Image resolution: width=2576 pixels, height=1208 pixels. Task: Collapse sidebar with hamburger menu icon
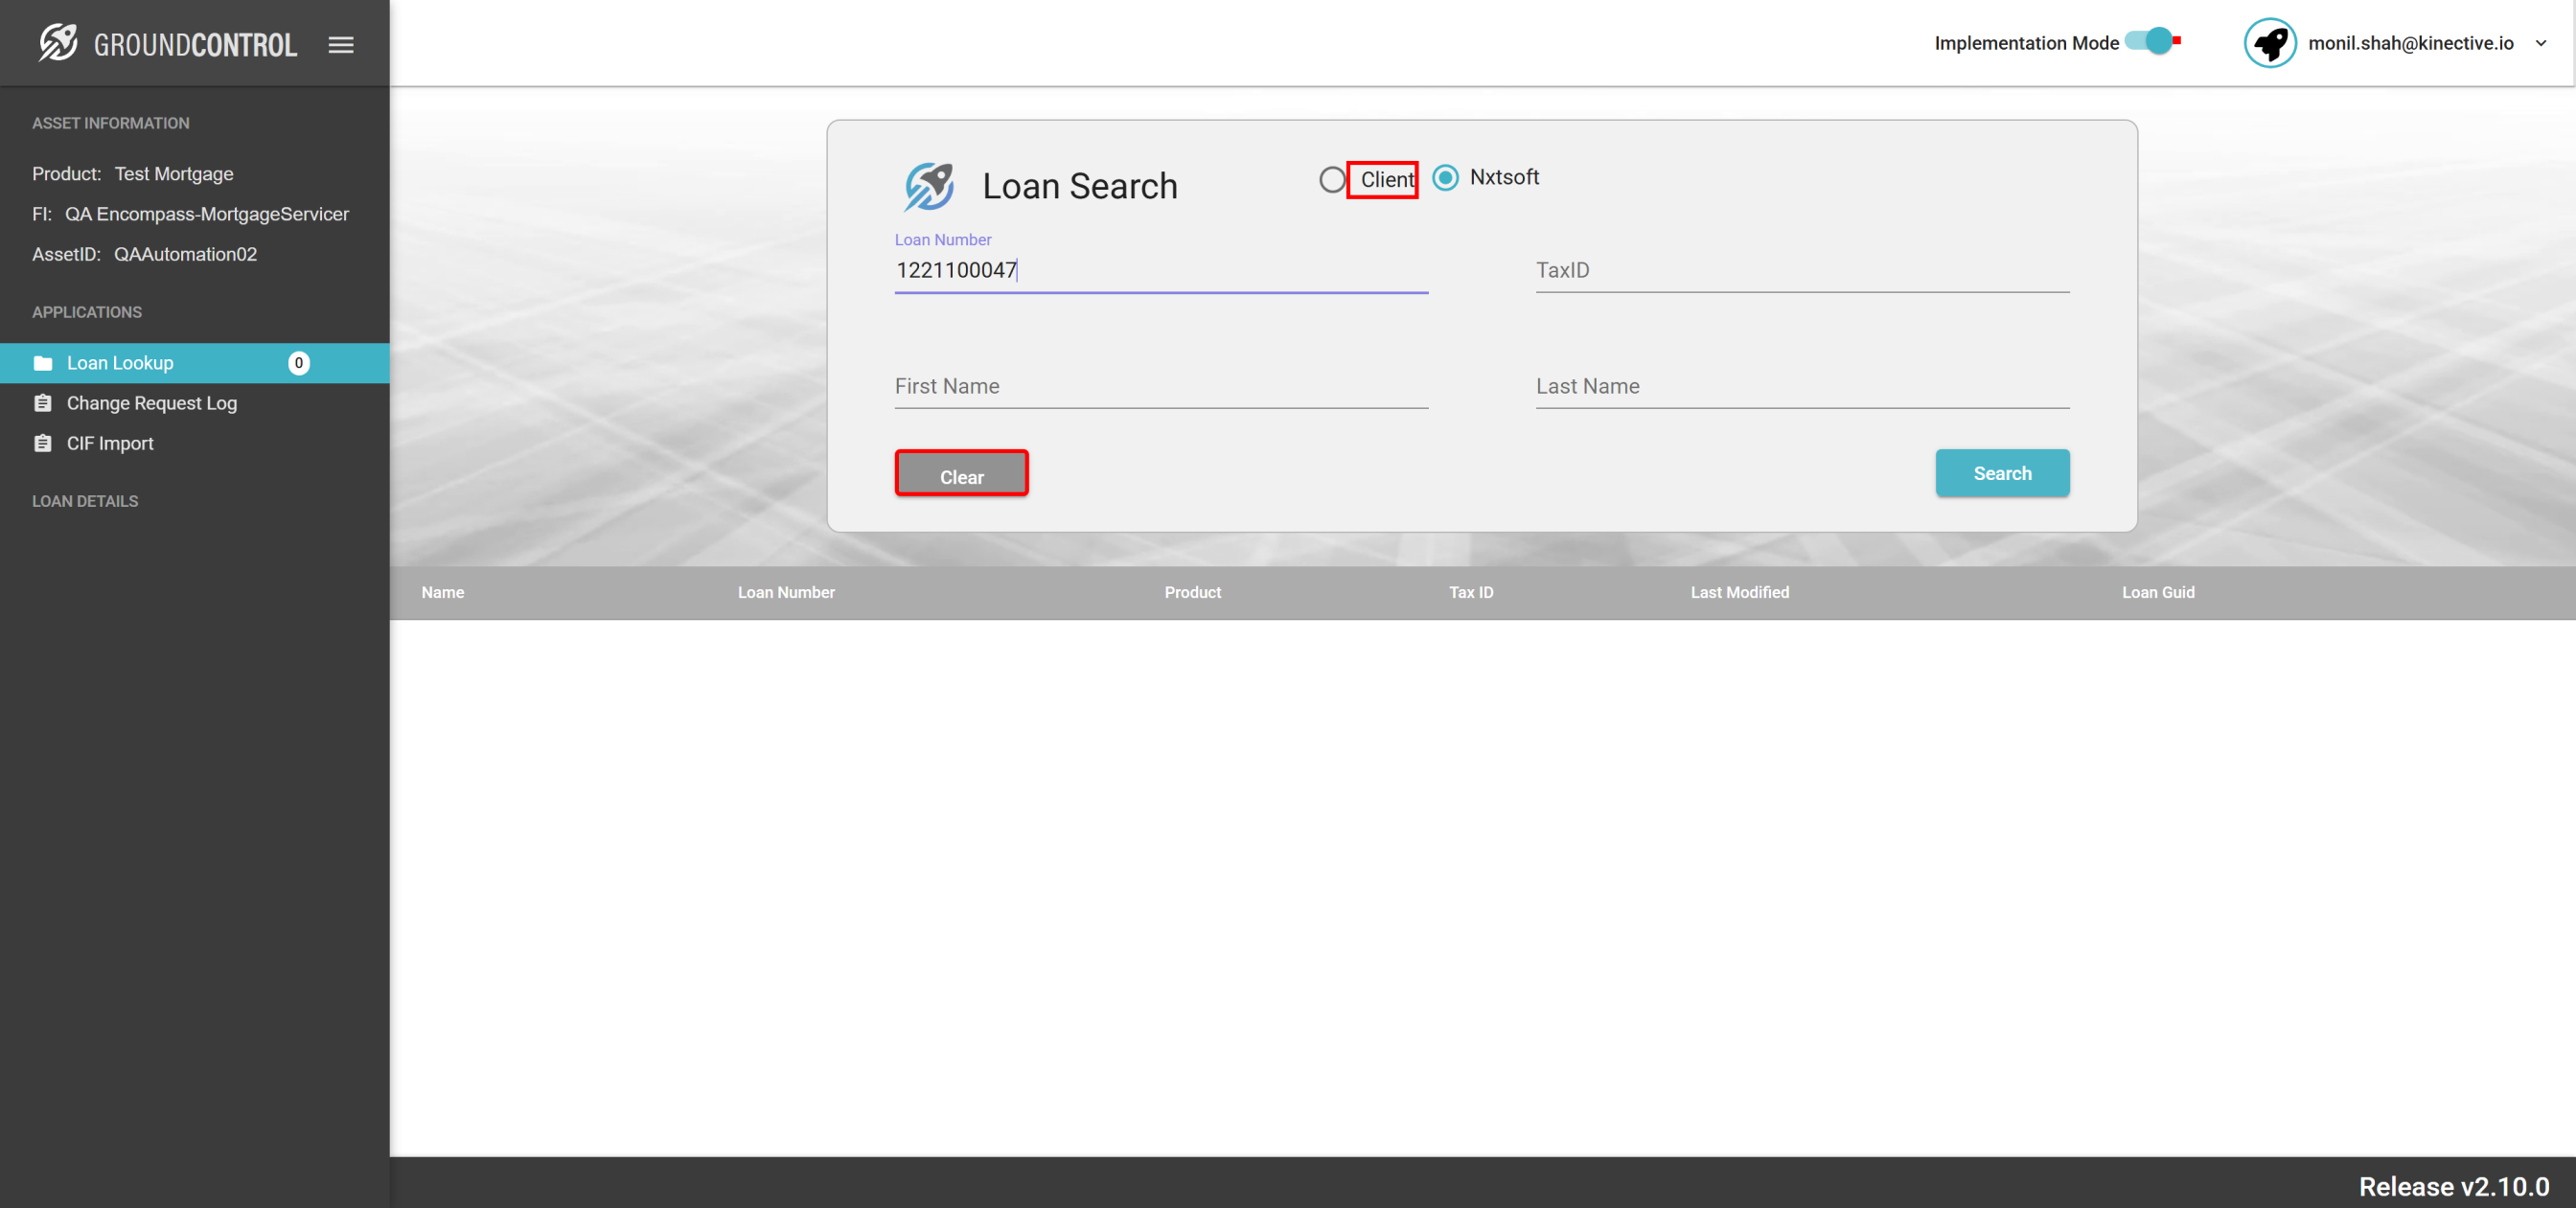pos(341,45)
